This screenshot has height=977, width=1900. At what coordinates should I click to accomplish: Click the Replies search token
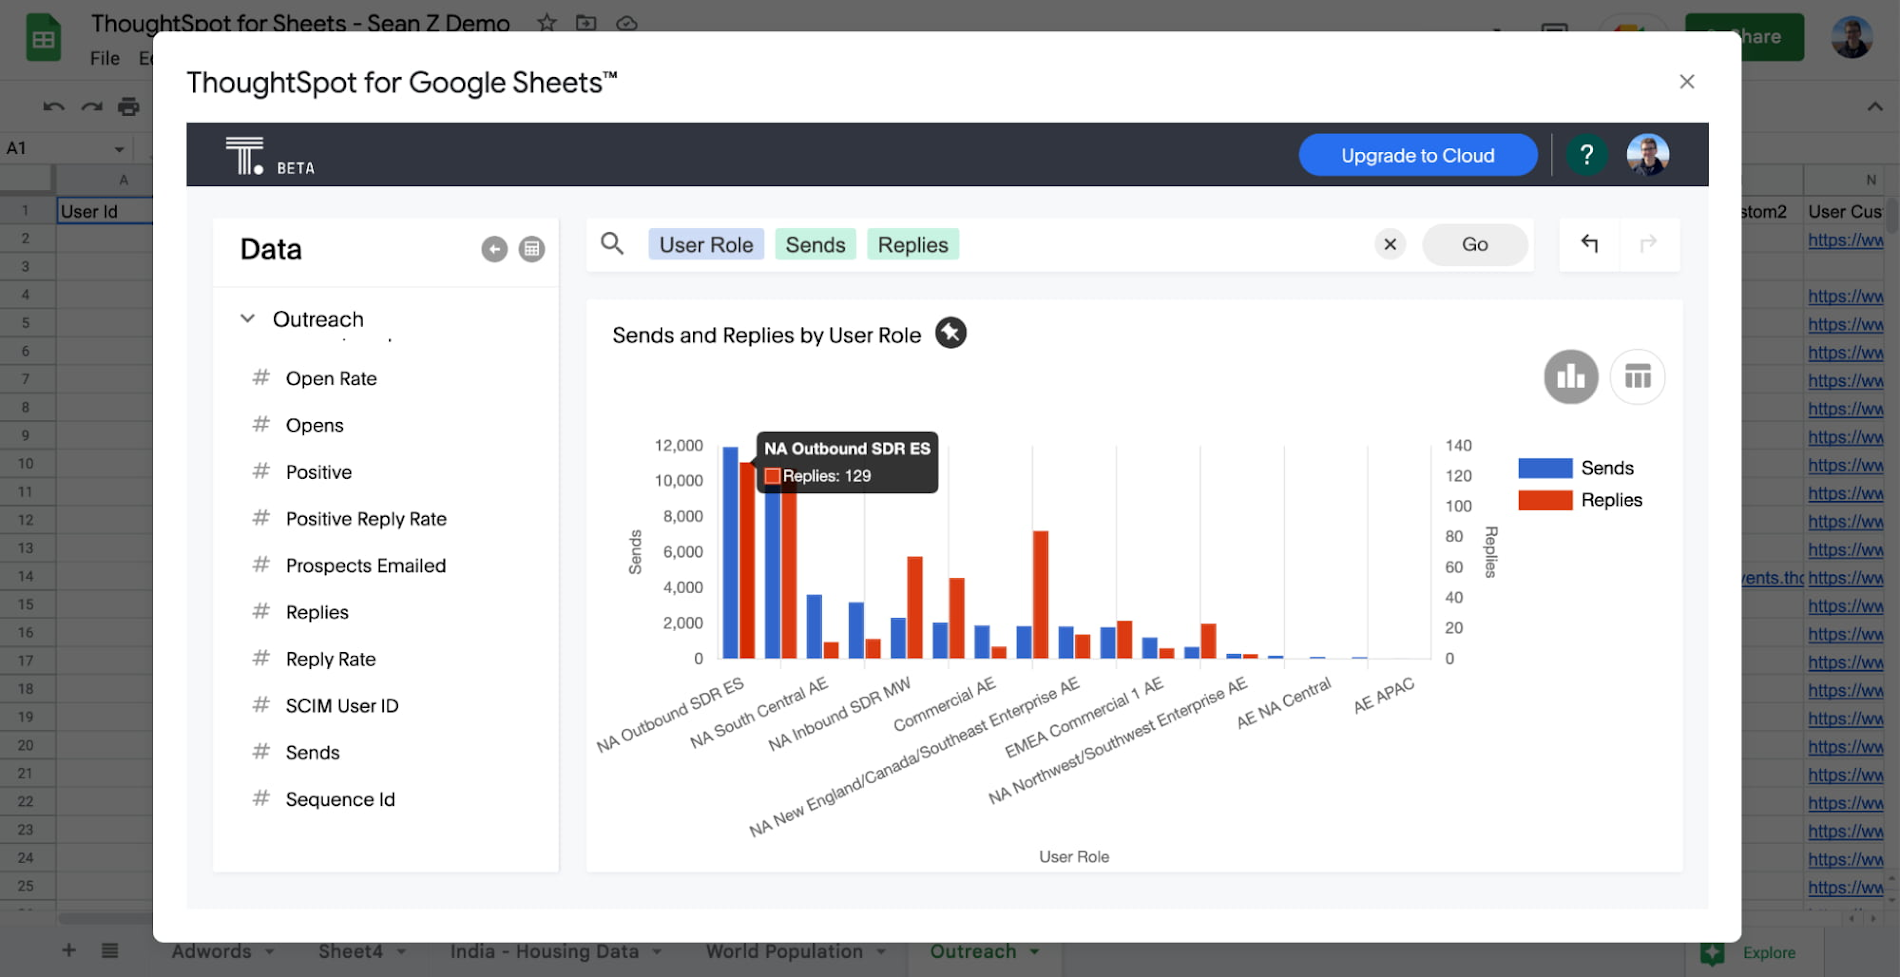point(913,244)
